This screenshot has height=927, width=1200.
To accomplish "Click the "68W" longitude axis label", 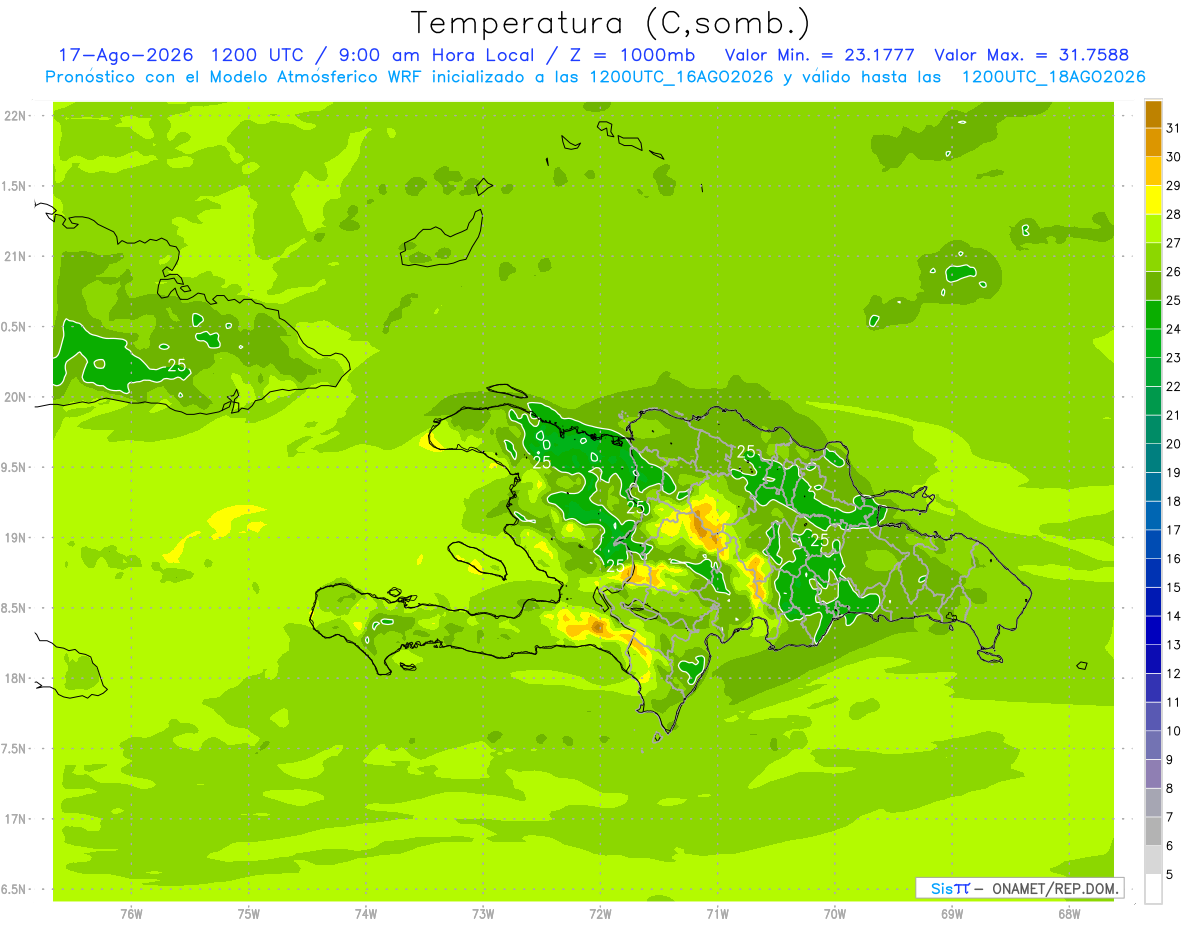I will click(1069, 913).
